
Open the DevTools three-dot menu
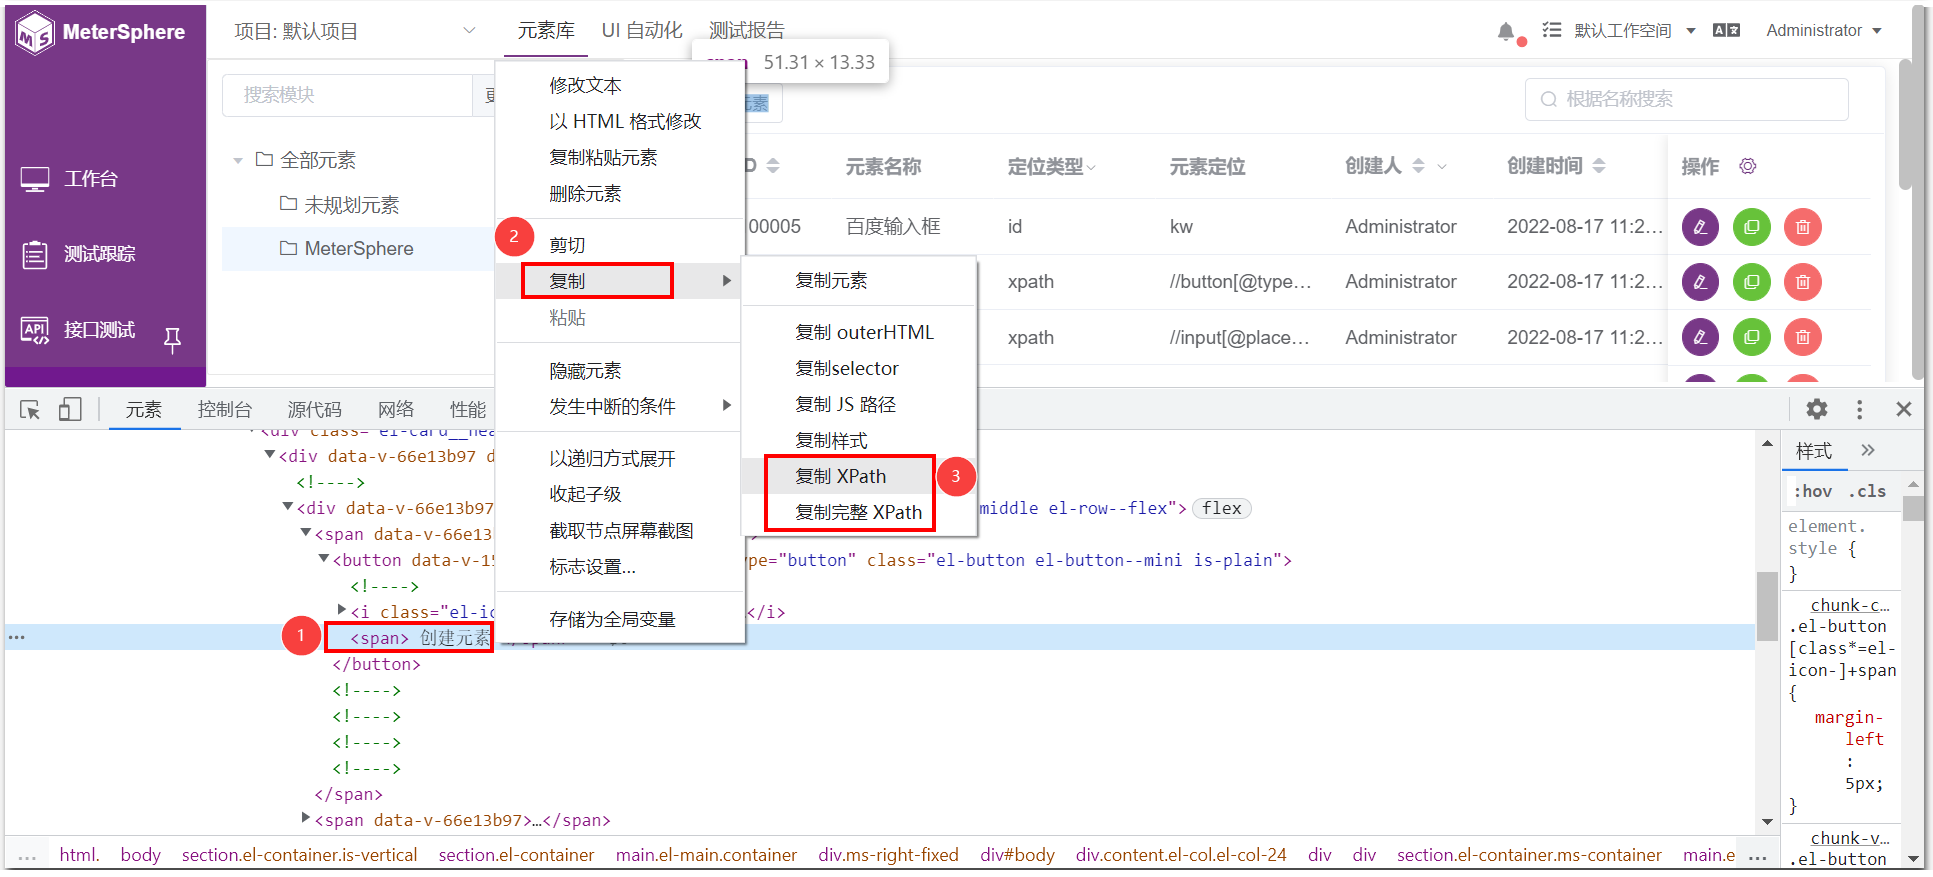1859,409
